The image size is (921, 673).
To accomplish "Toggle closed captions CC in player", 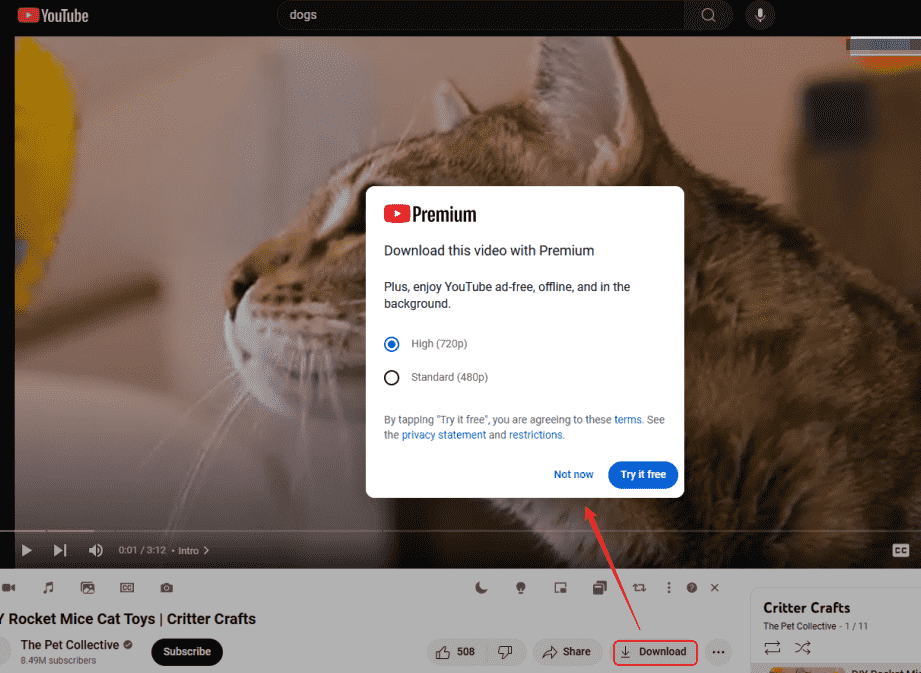I will (x=900, y=550).
